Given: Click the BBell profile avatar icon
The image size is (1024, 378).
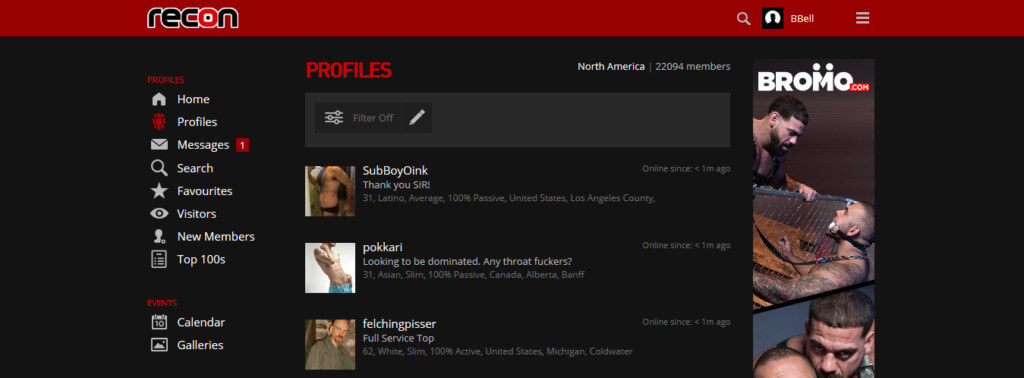Looking at the screenshot, I should pos(773,18).
